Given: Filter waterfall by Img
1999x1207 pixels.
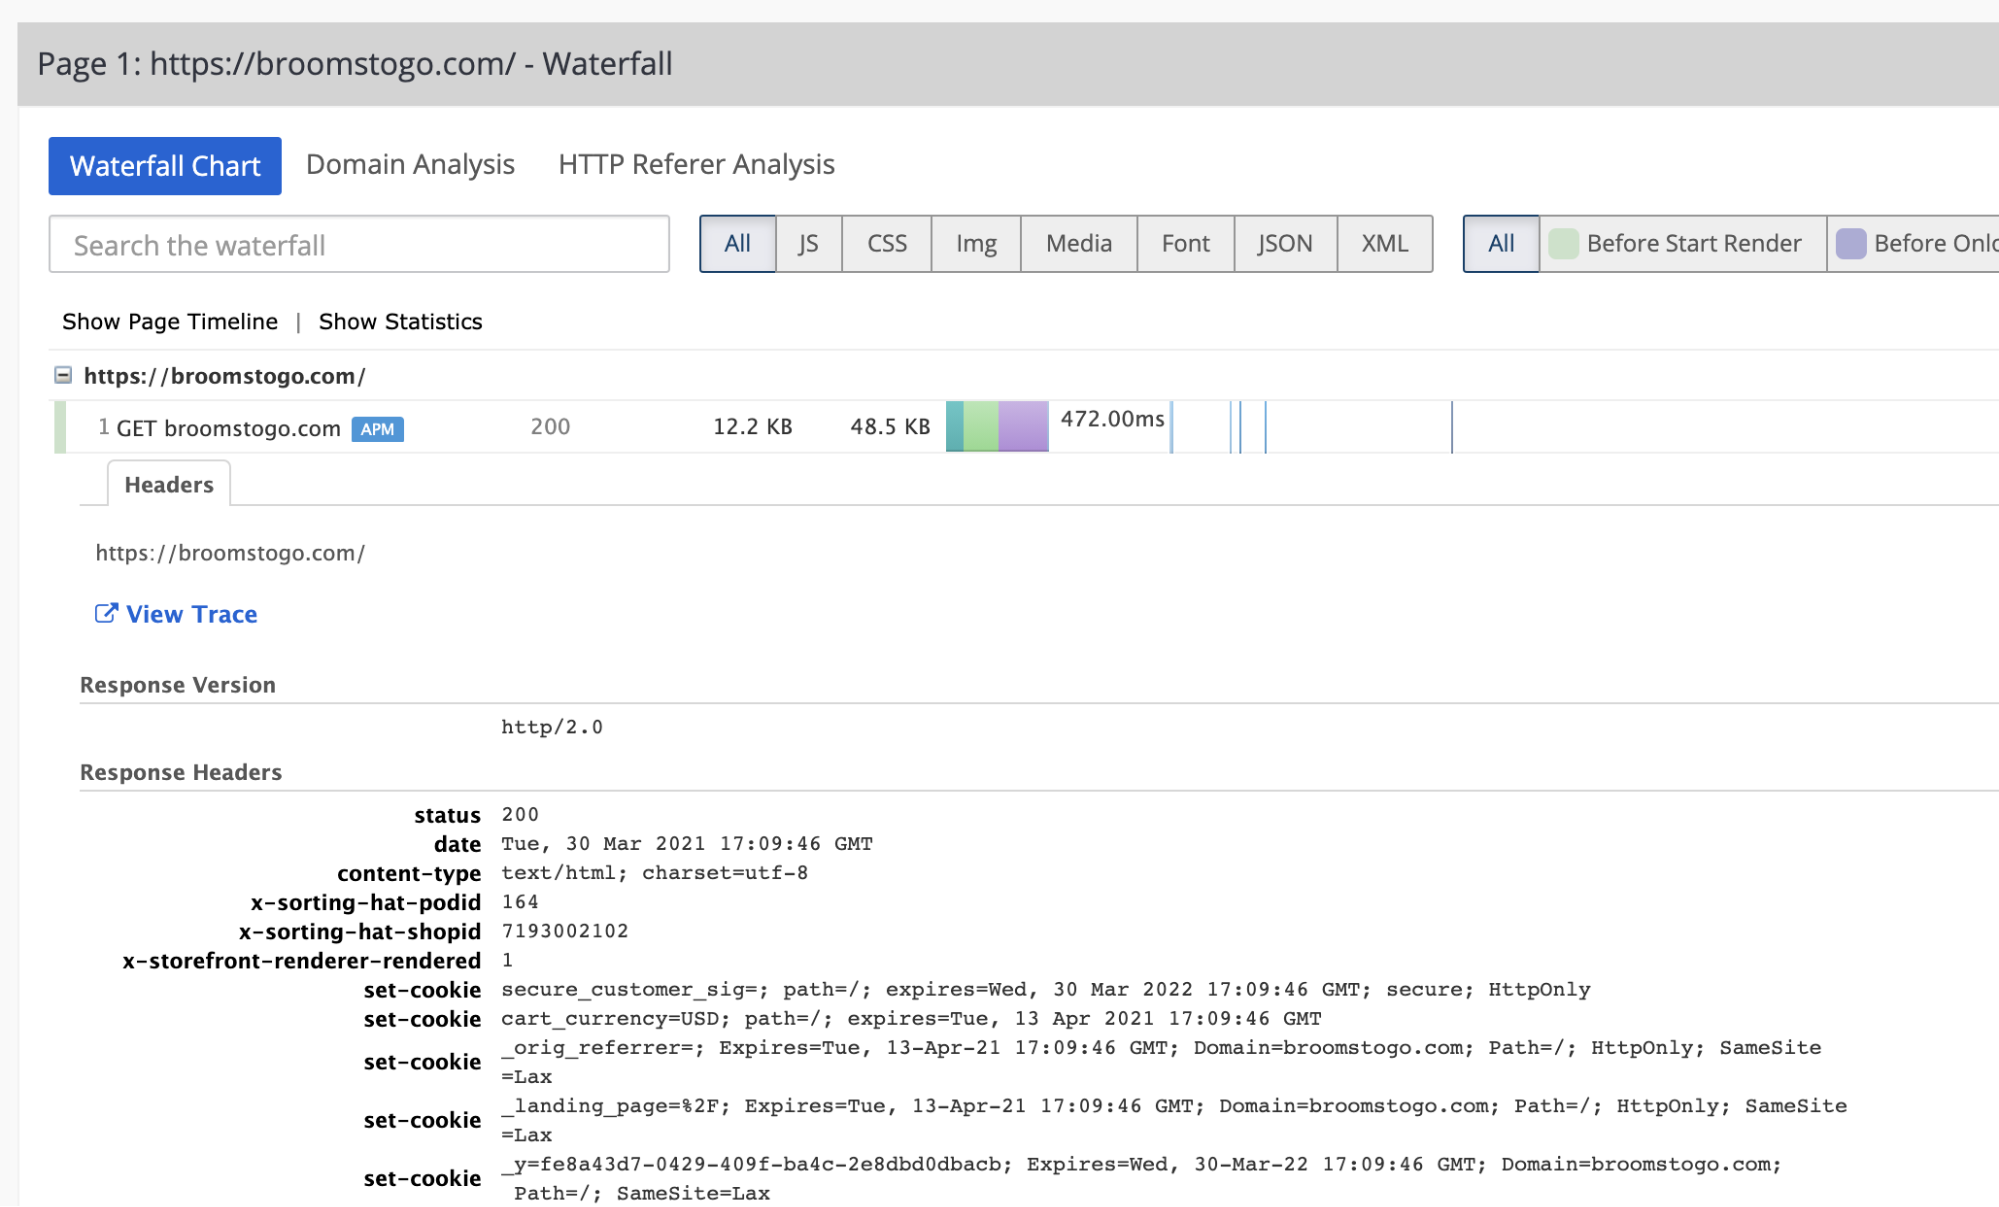Looking at the screenshot, I should pos(976,244).
